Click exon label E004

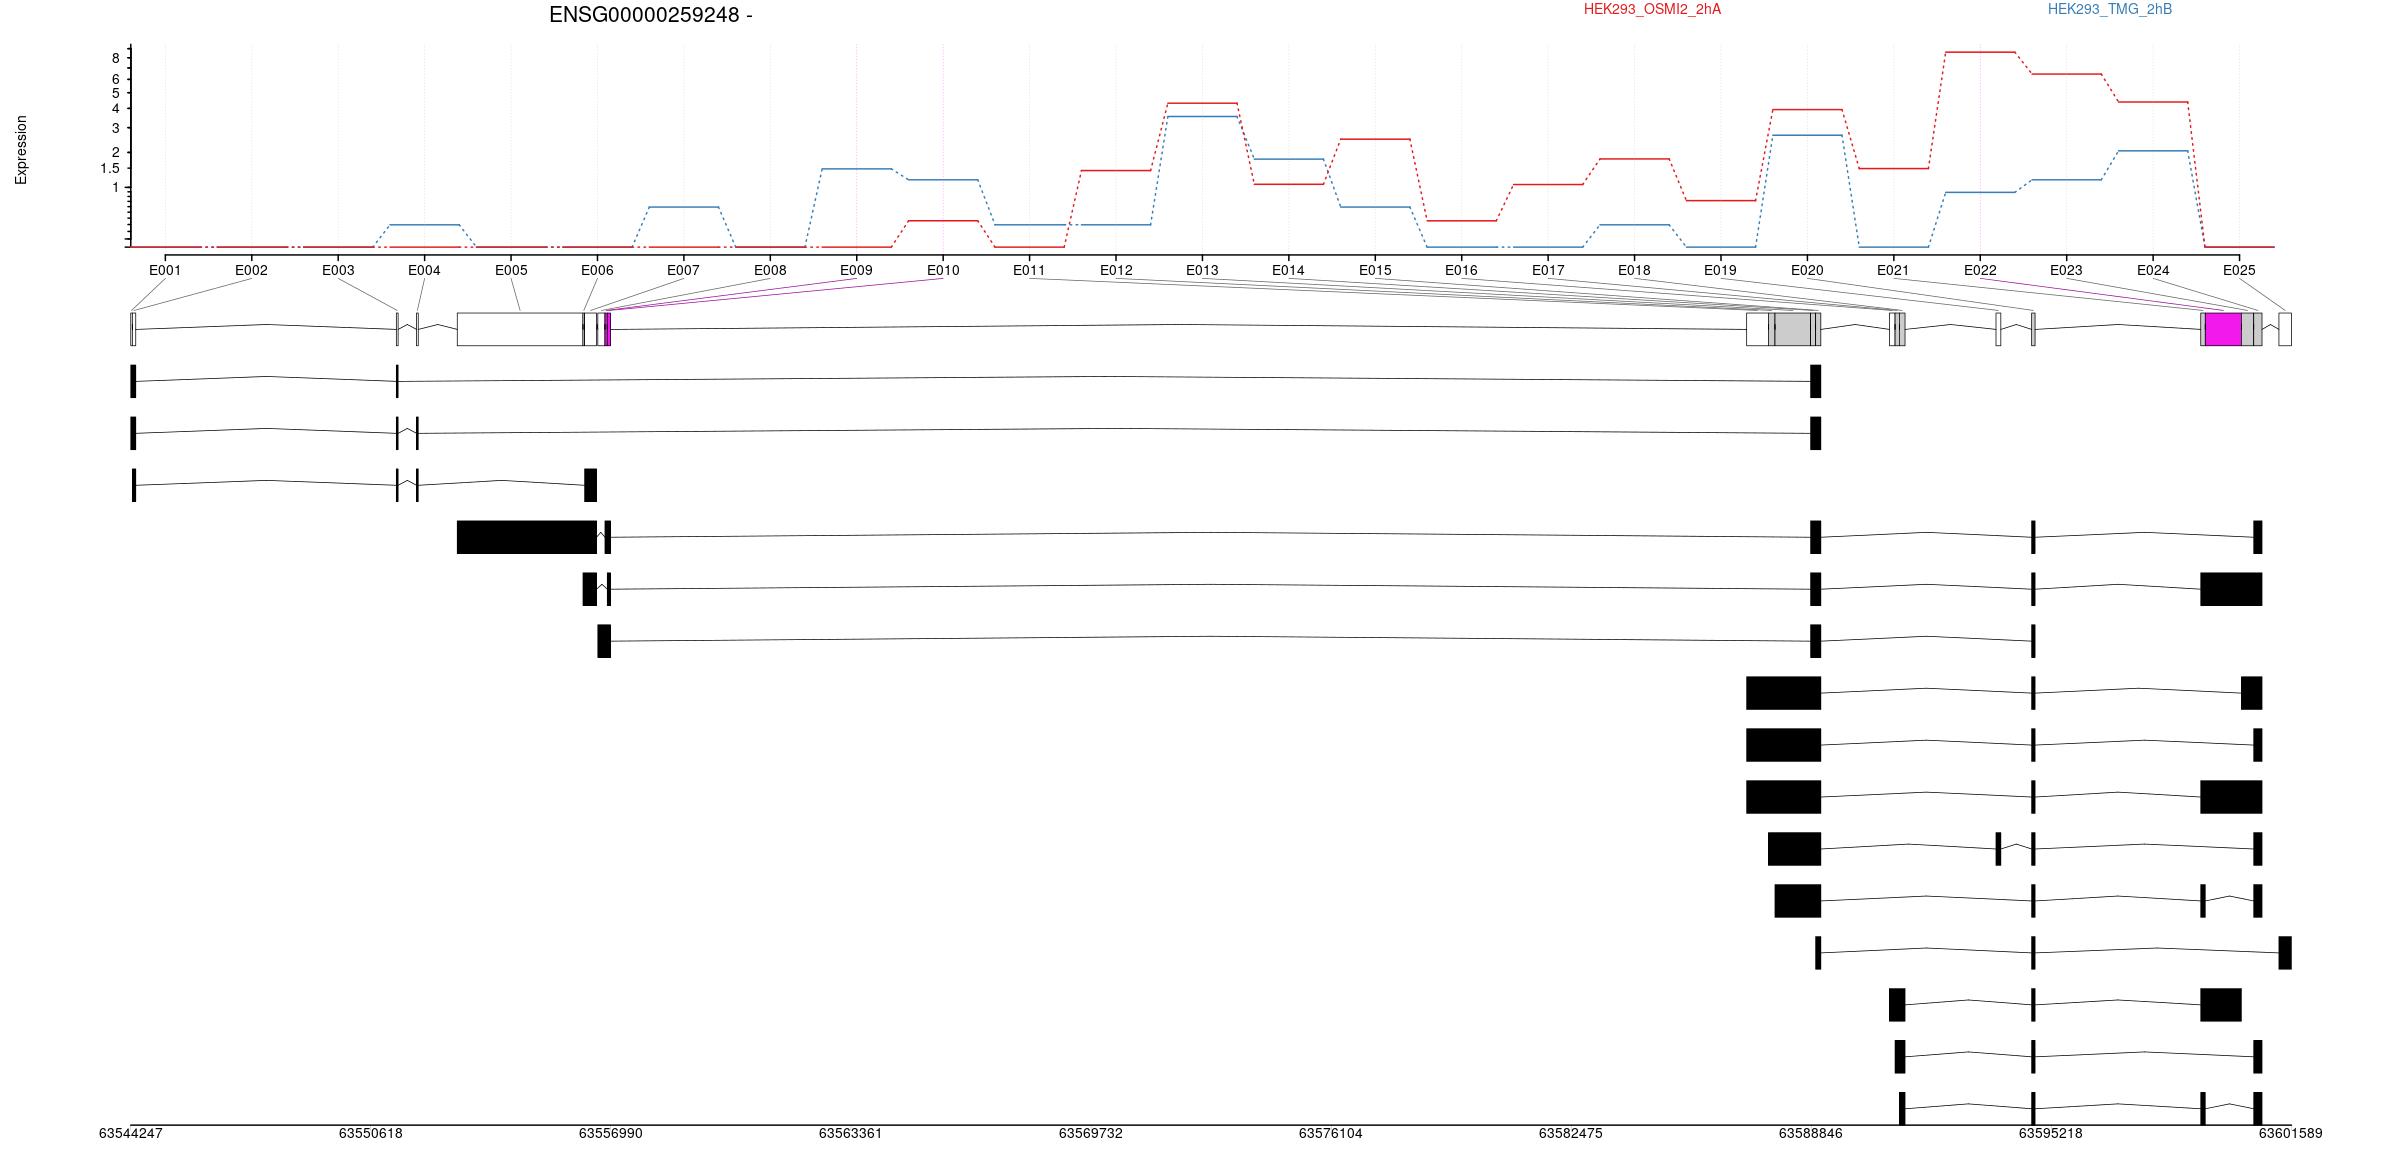click(x=424, y=270)
